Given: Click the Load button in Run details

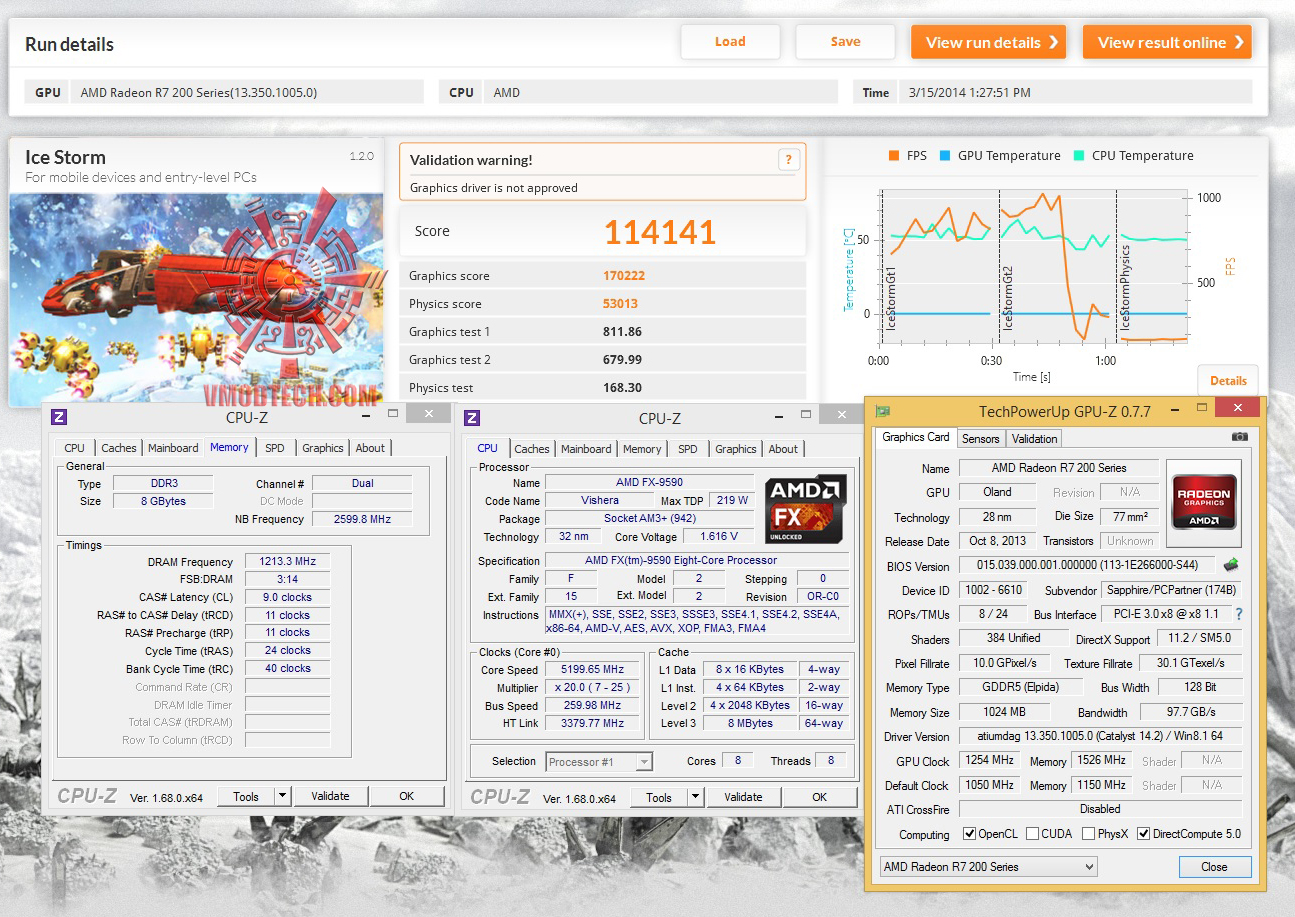Looking at the screenshot, I should [x=730, y=42].
